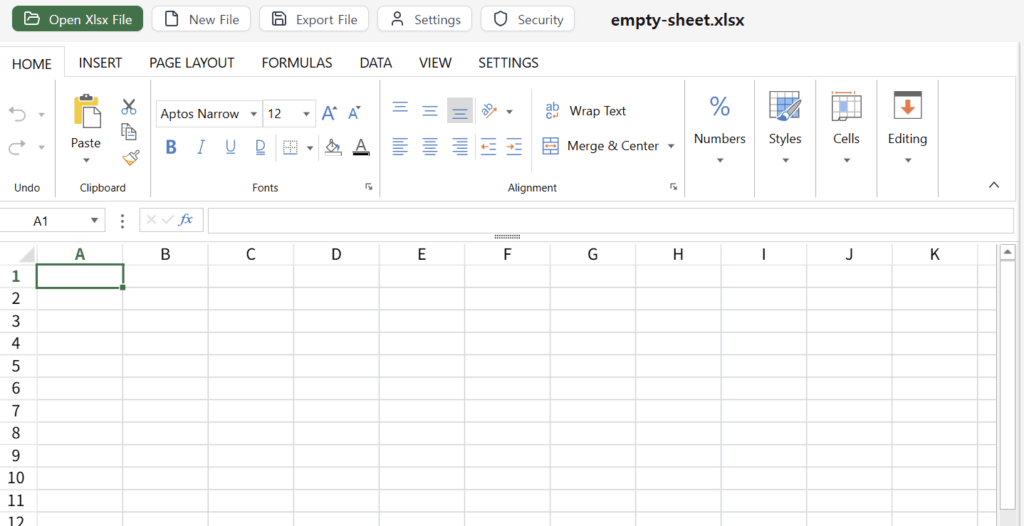This screenshot has width=1024, height=526.
Task: Open the PAGE LAYOUT tab
Action: [x=192, y=62]
